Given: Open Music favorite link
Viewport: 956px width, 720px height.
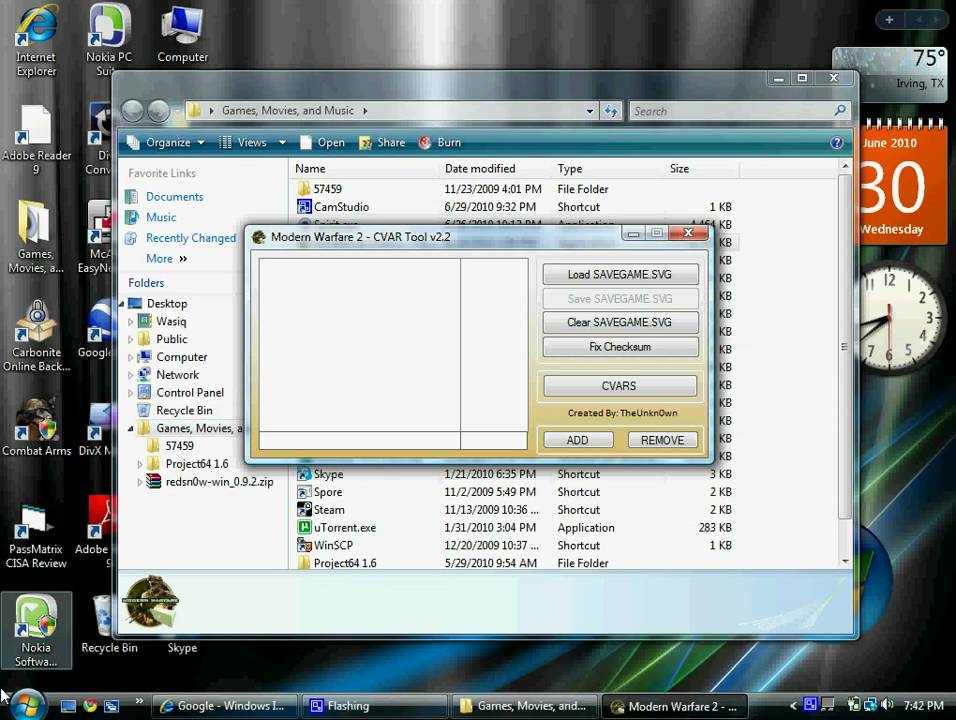Looking at the screenshot, I should pos(161,217).
